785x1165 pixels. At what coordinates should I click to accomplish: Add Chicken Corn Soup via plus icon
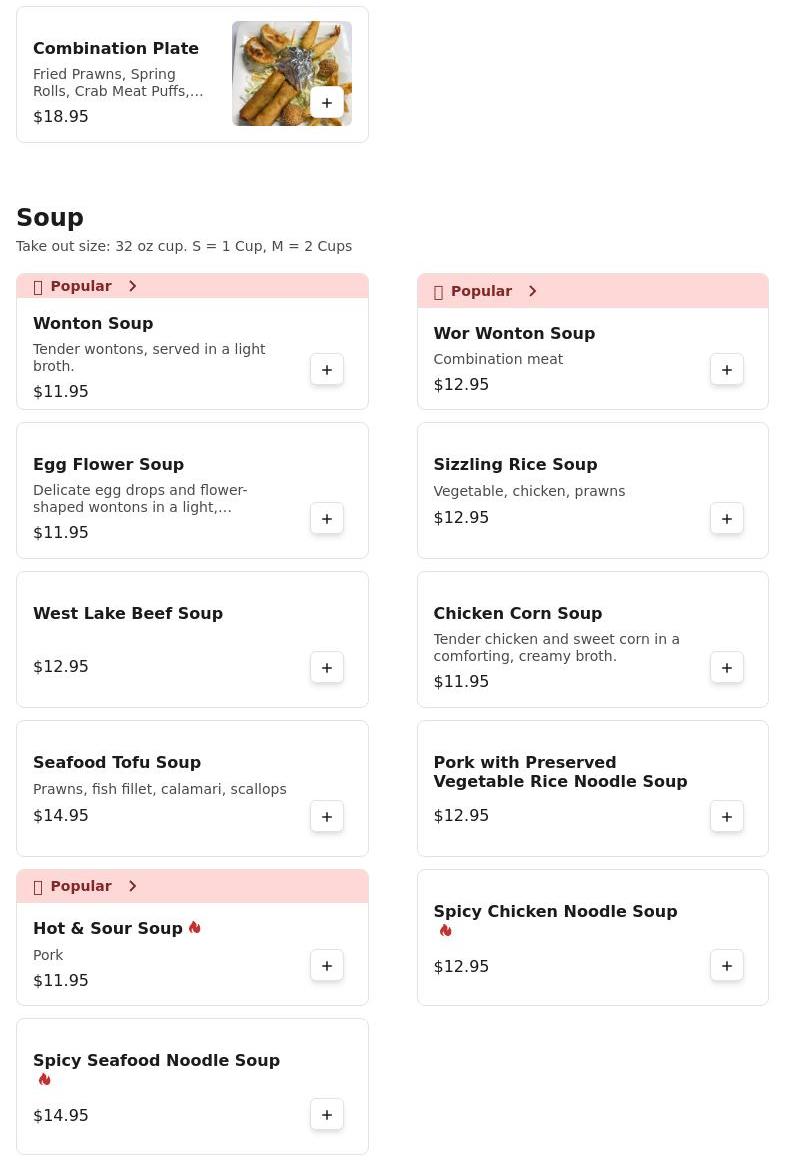[x=727, y=668]
